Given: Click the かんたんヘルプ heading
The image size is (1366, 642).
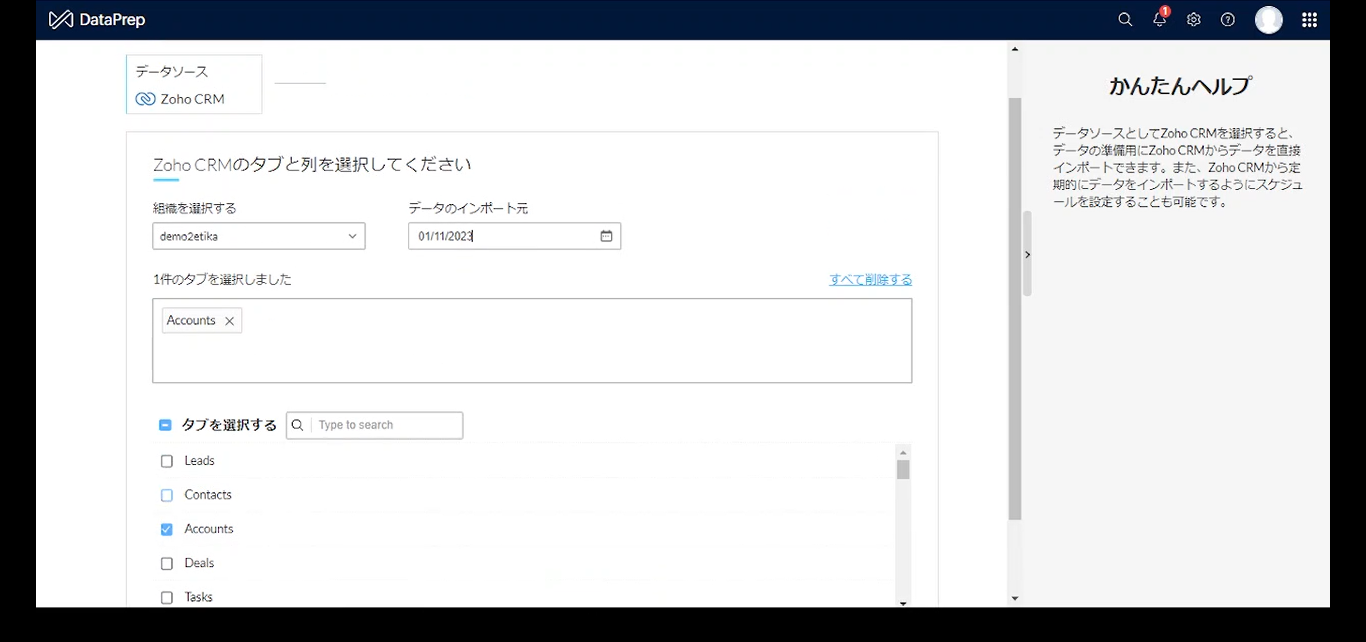Looking at the screenshot, I should point(1180,86).
